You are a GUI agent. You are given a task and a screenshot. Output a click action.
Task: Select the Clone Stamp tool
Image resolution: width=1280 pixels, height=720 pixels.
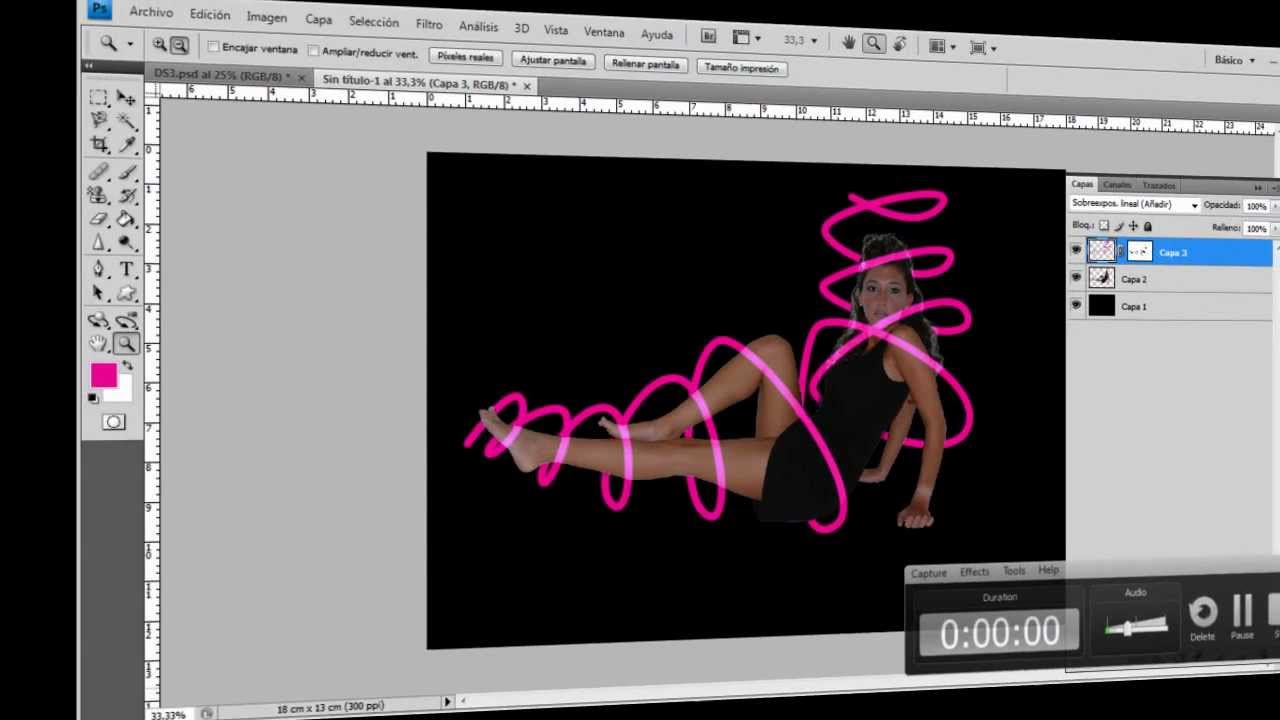coord(98,195)
